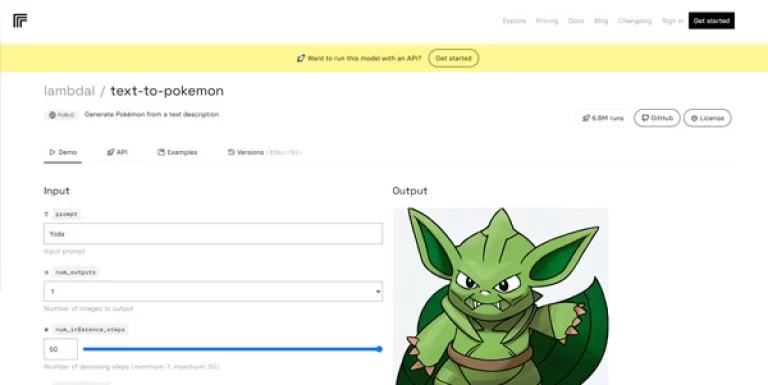Click the num_outputs dropdown arrow

(378, 292)
